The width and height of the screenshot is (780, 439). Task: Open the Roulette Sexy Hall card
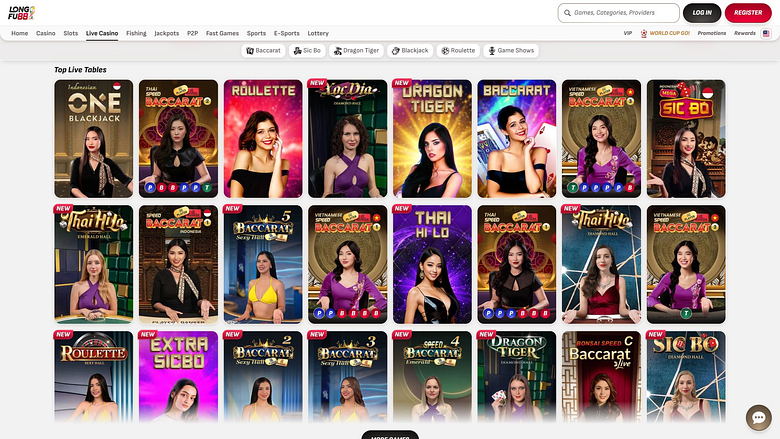(94, 377)
